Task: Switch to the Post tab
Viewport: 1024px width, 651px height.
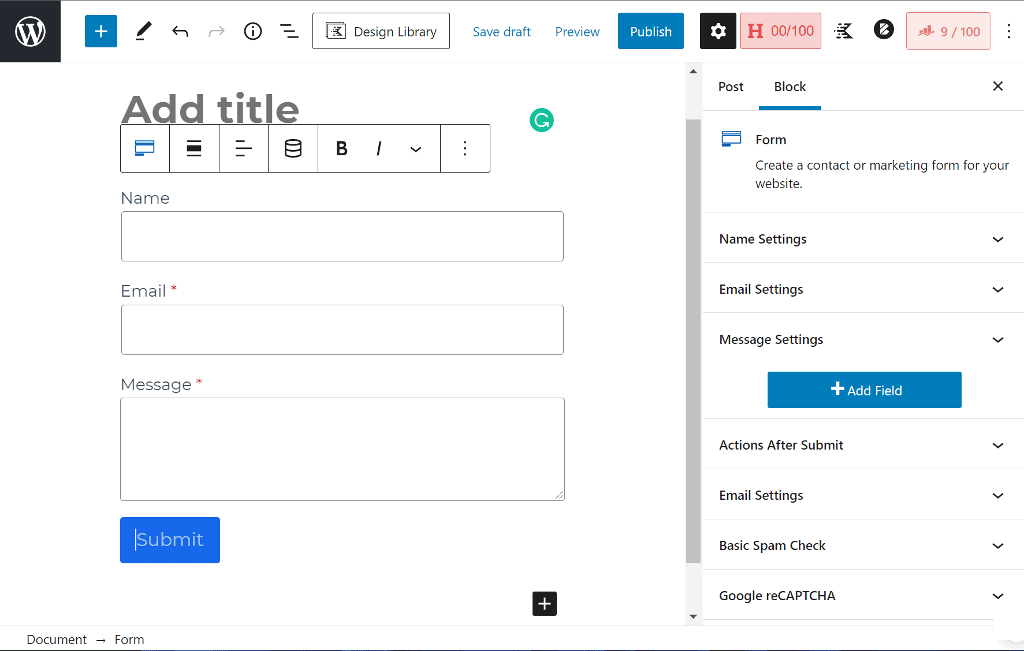Action: 731,86
